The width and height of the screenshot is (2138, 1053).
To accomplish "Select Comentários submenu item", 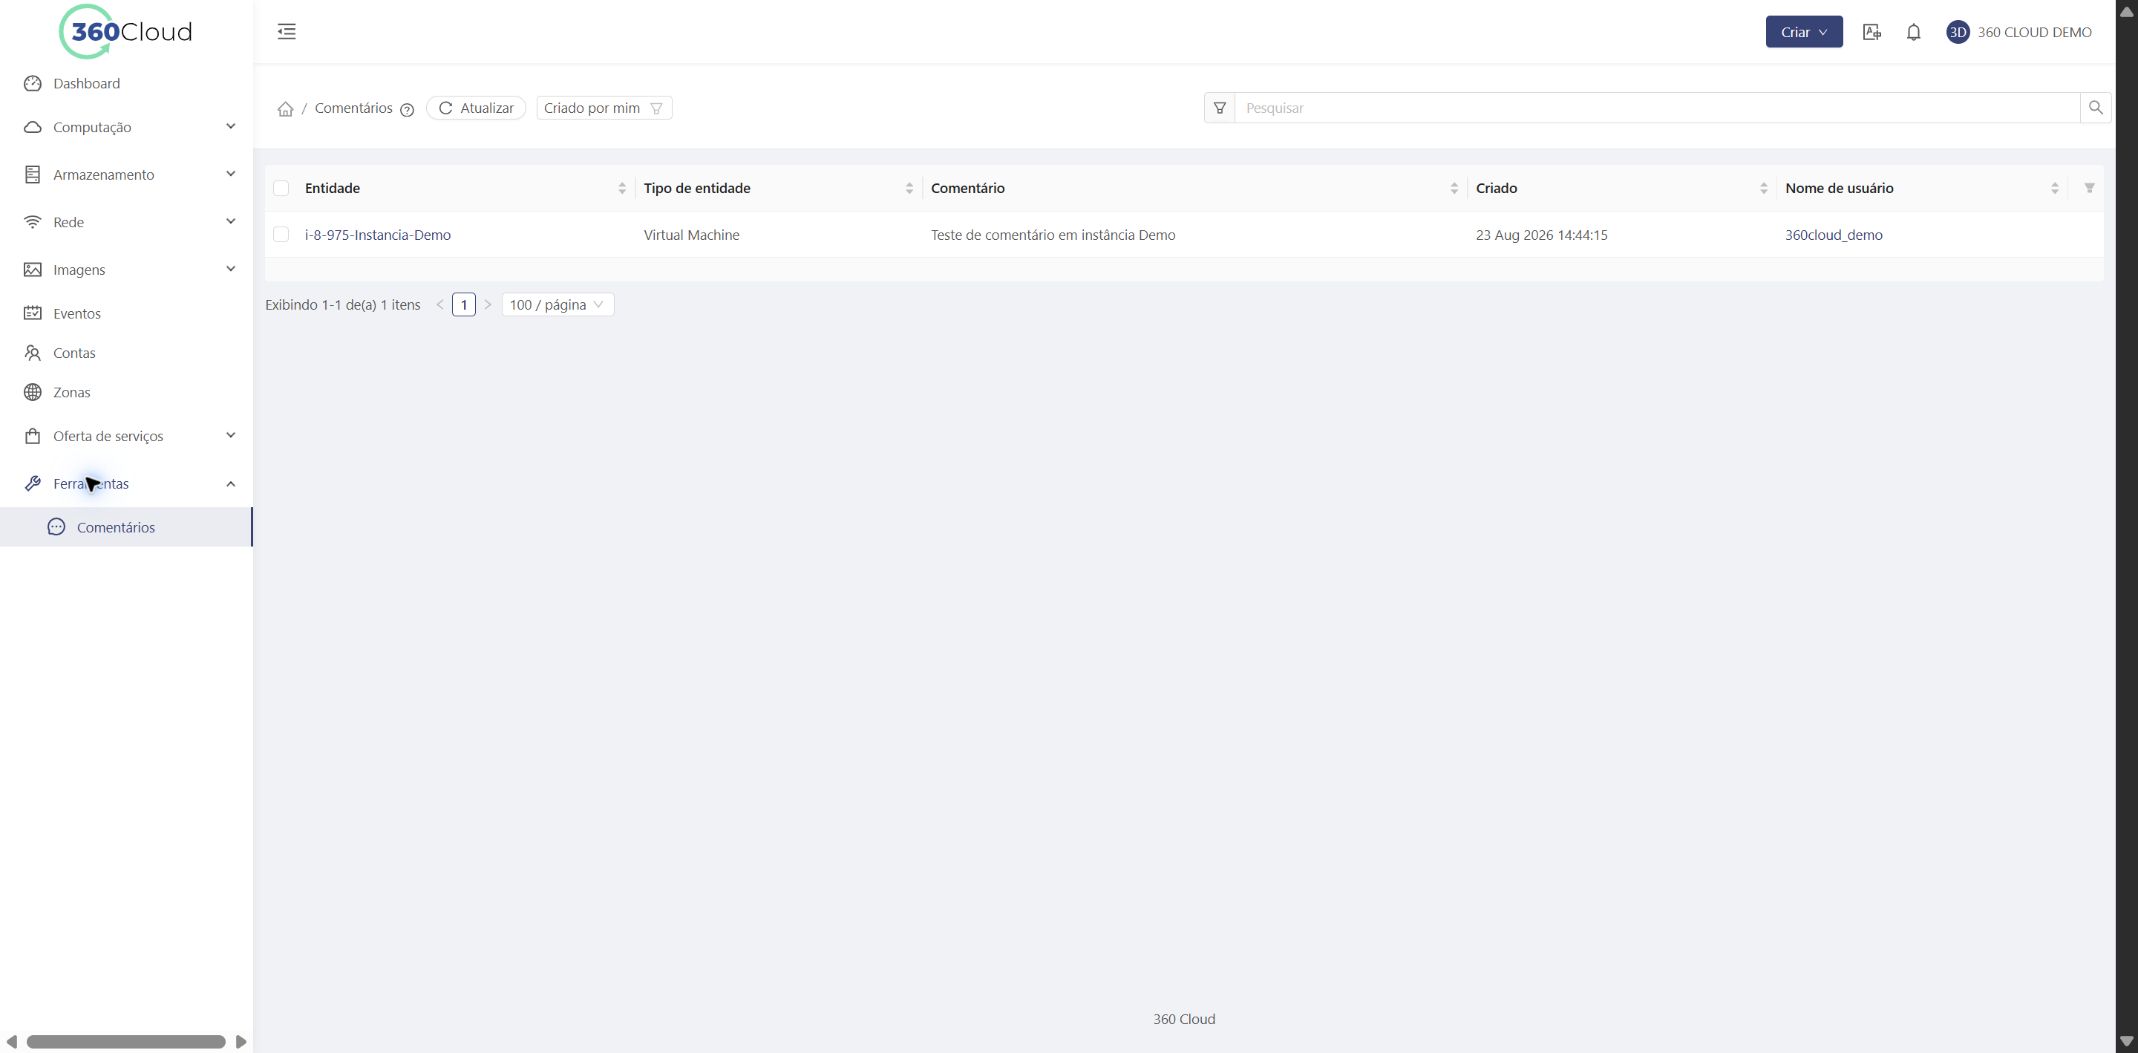I will [x=126, y=527].
